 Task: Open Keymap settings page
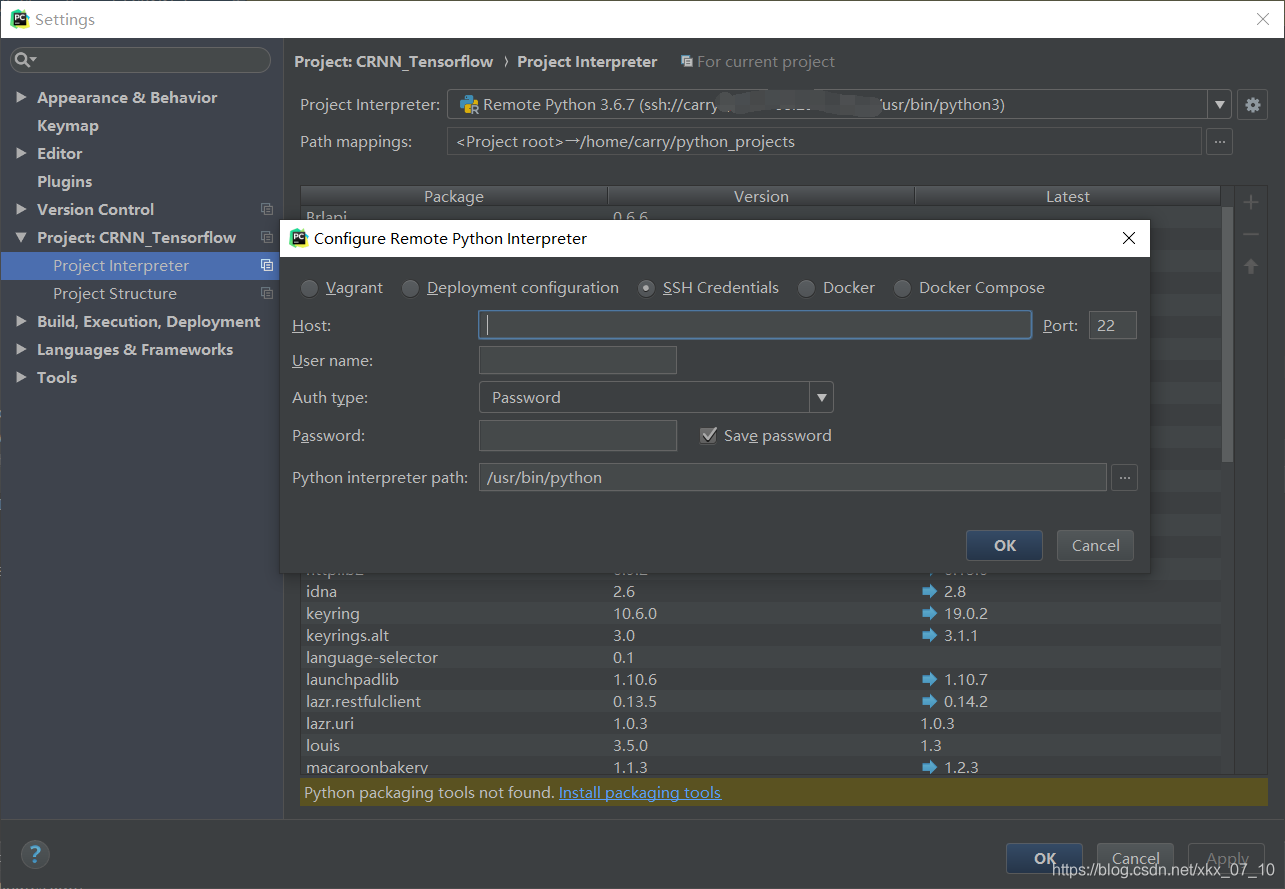(68, 125)
